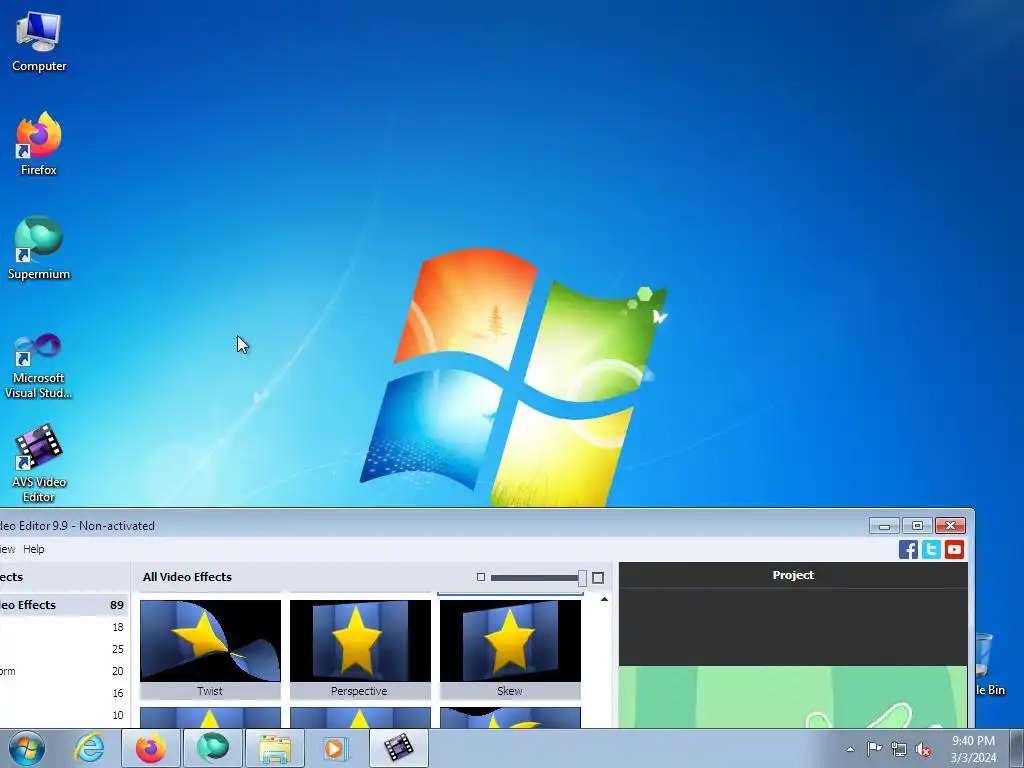Select the Twist video effect thumbnail
This screenshot has width=1024, height=768.
coord(210,649)
